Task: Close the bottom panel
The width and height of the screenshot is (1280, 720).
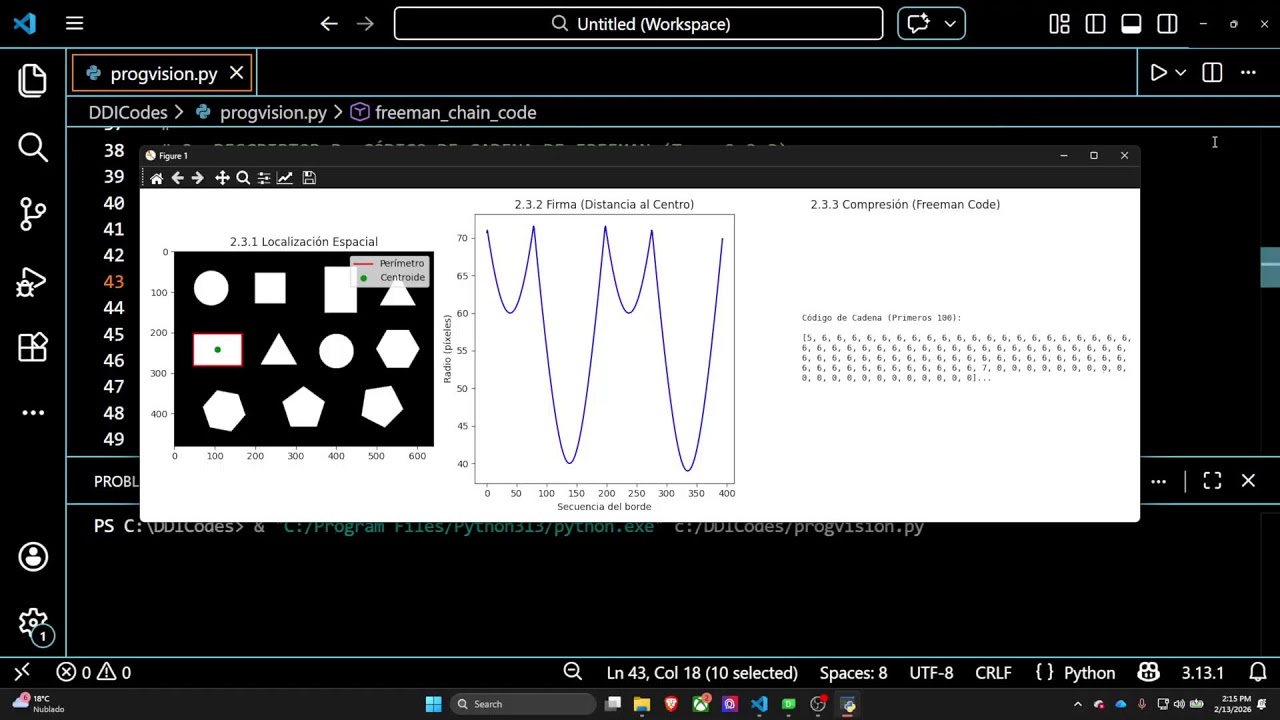Action: (x=1248, y=481)
